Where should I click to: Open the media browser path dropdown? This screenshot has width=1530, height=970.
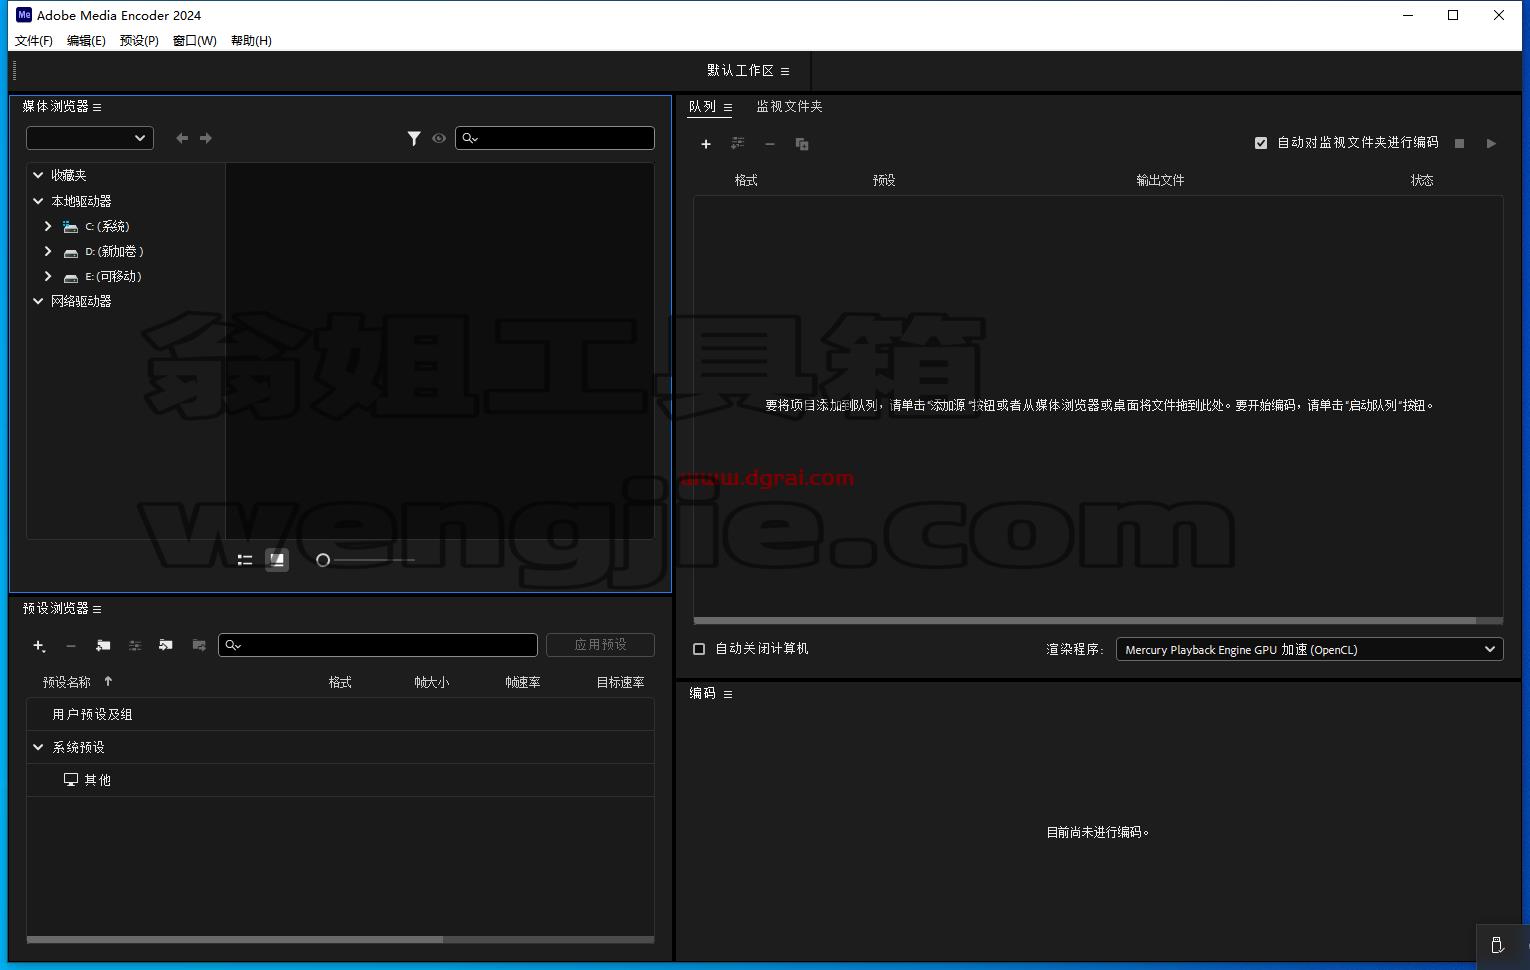click(x=90, y=138)
